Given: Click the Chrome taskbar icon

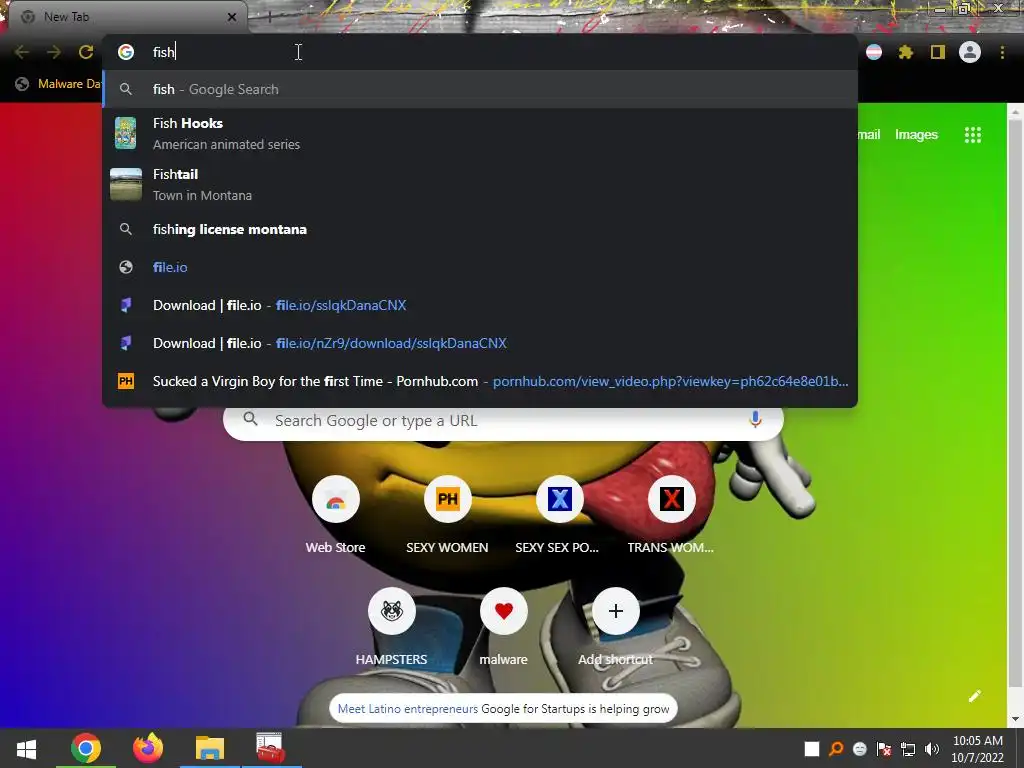Looking at the screenshot, I should point(86,748).
